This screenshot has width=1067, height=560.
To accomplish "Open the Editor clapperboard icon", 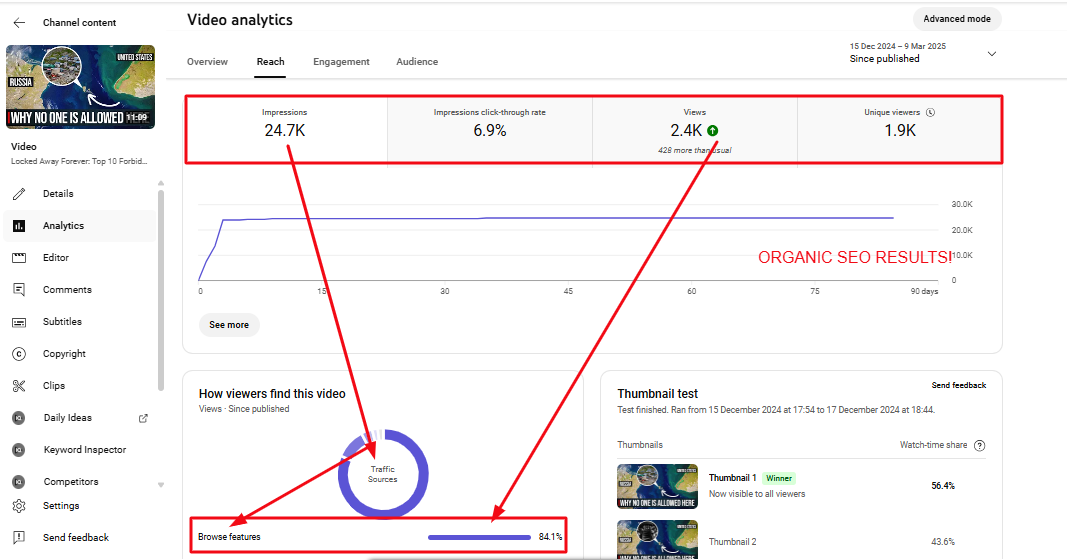I will (x=19, y=258).
